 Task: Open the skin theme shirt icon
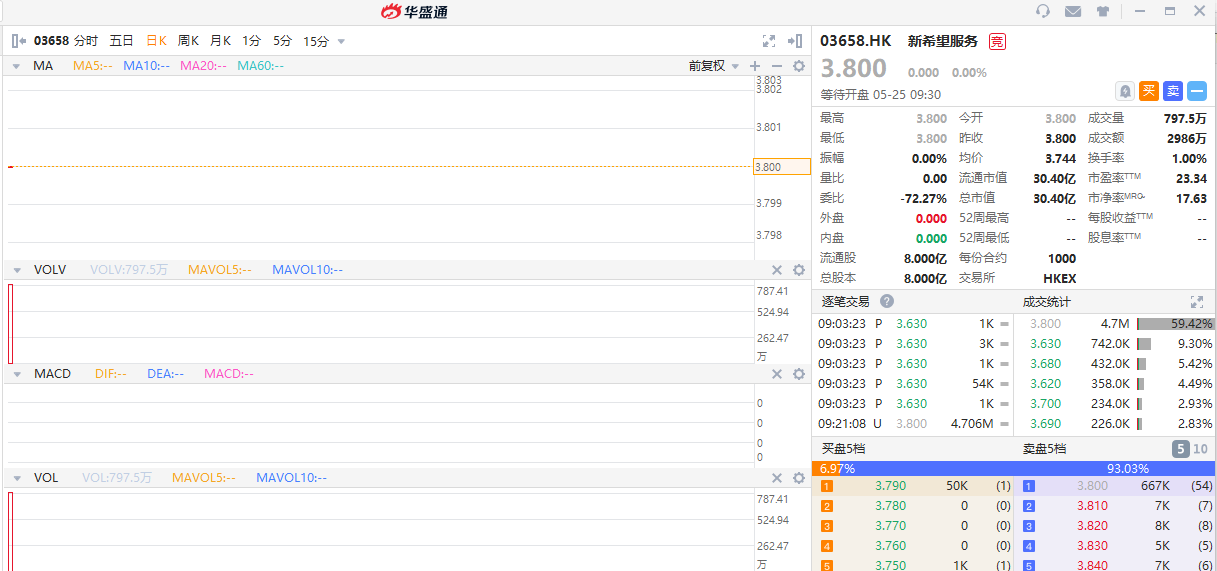coord(1103,11)
